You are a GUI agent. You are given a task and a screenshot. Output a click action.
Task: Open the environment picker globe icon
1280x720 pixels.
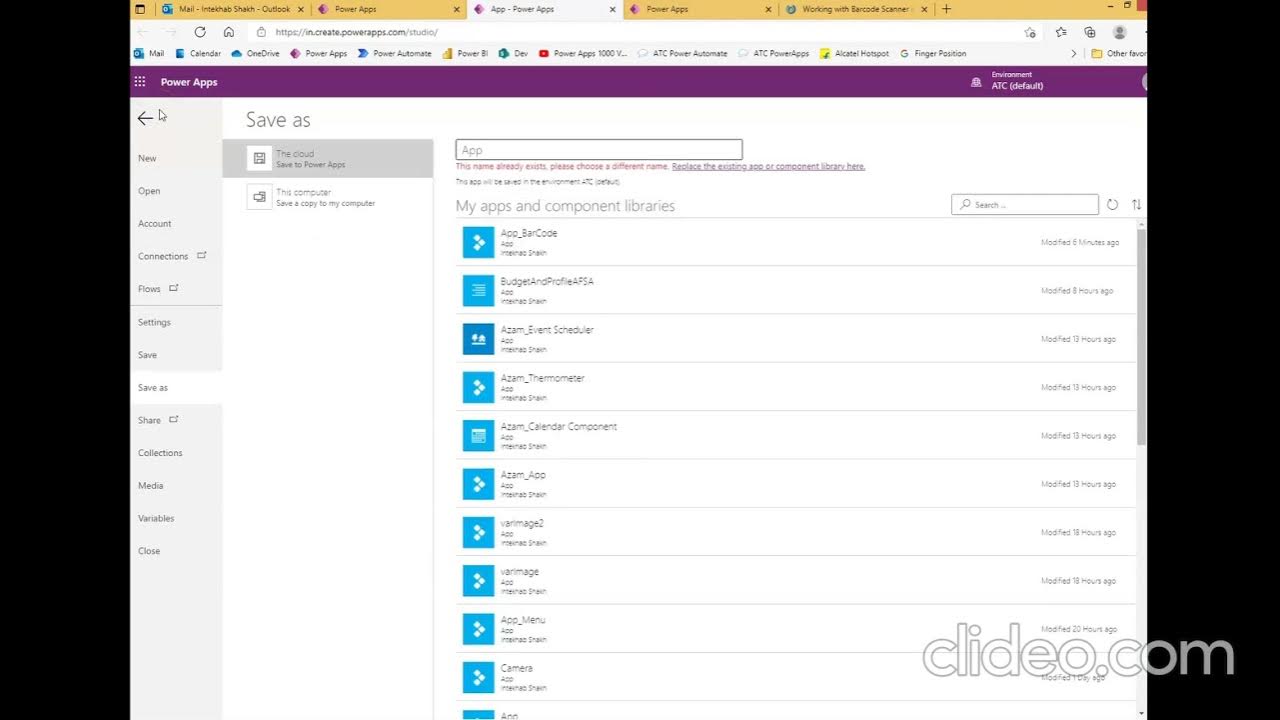coord(976,82)
